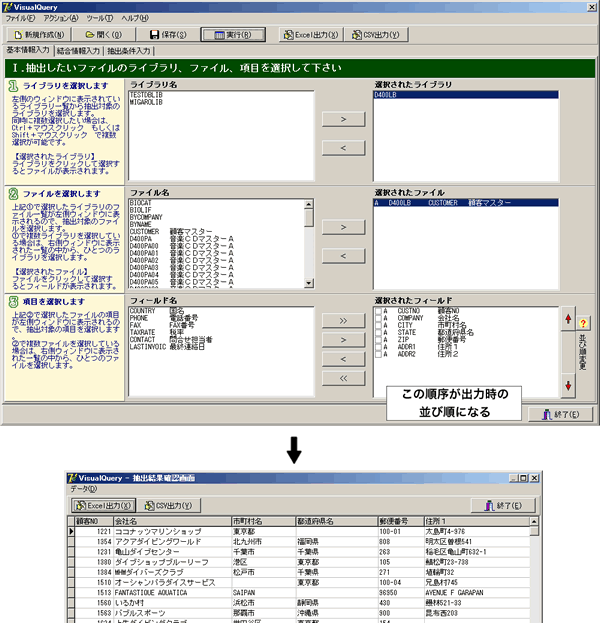The height and width of the screenshot is (623, 600).
Task: Open データ(D) menu in result window
Action: [83, 489]
